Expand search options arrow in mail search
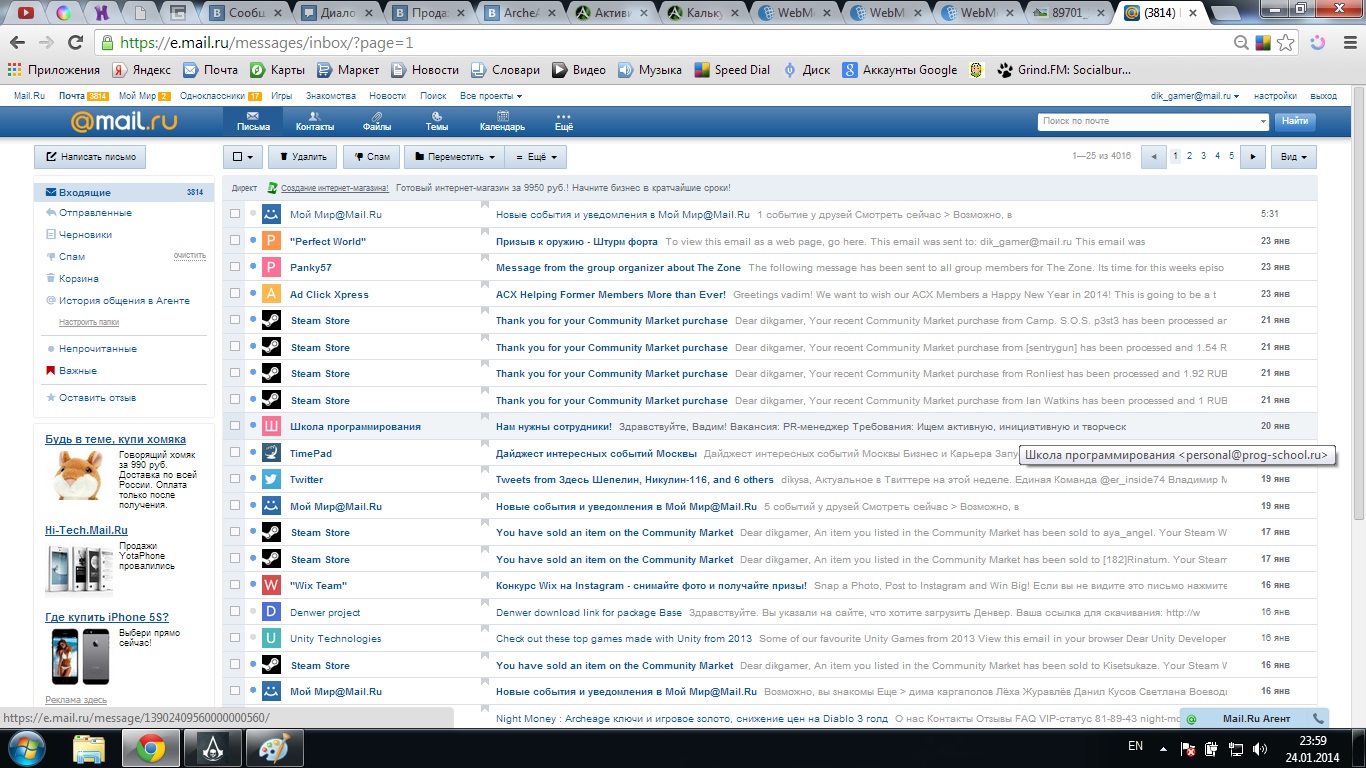The height and width of the screenshot is (768, 1366). [x=1263, y=121]
